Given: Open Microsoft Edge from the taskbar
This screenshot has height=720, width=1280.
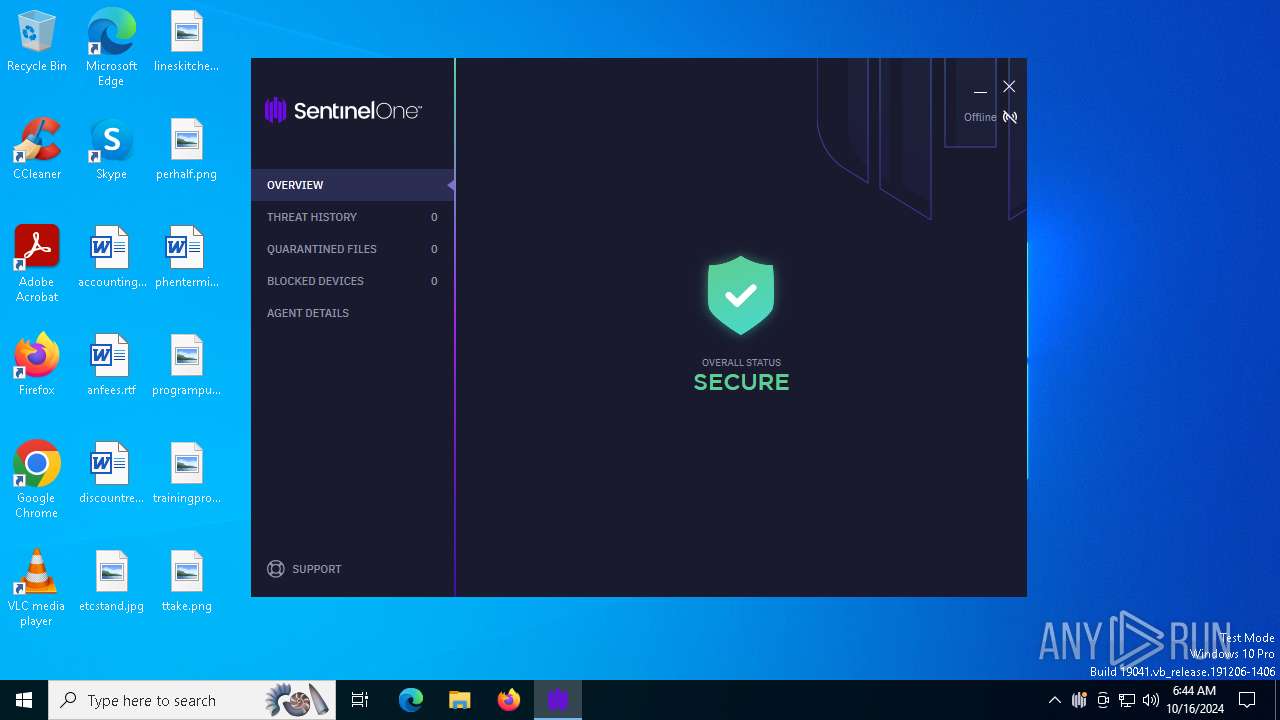Looking at the screenshot, I should coord(411,700).
